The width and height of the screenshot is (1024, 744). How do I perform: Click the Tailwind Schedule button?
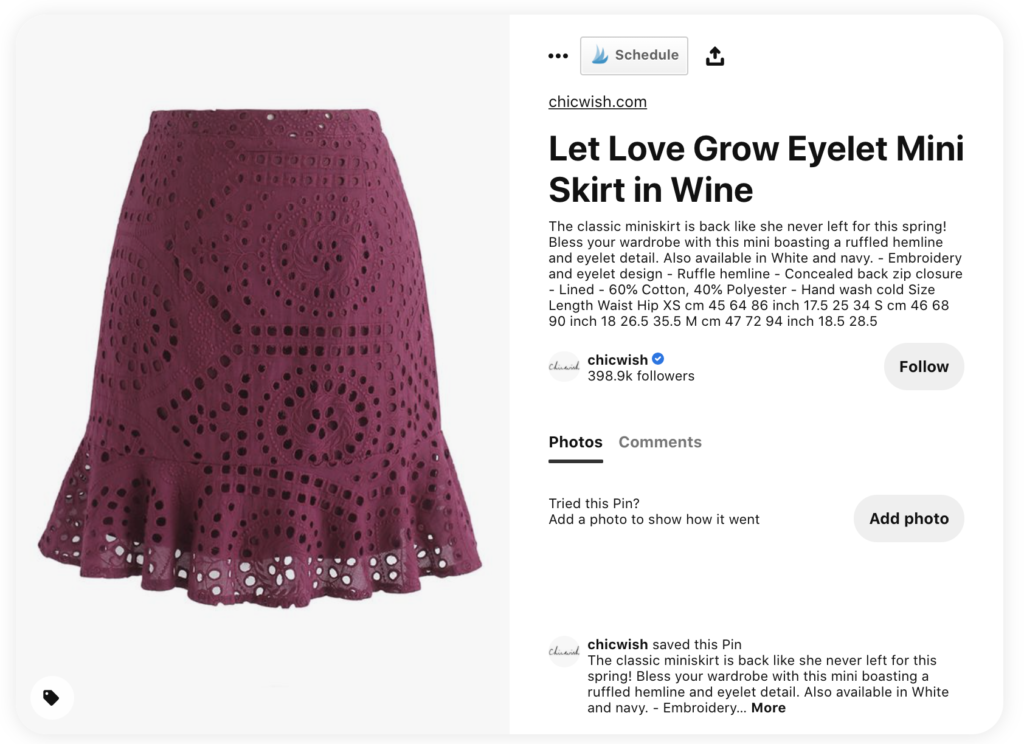(x=634, y=56)
